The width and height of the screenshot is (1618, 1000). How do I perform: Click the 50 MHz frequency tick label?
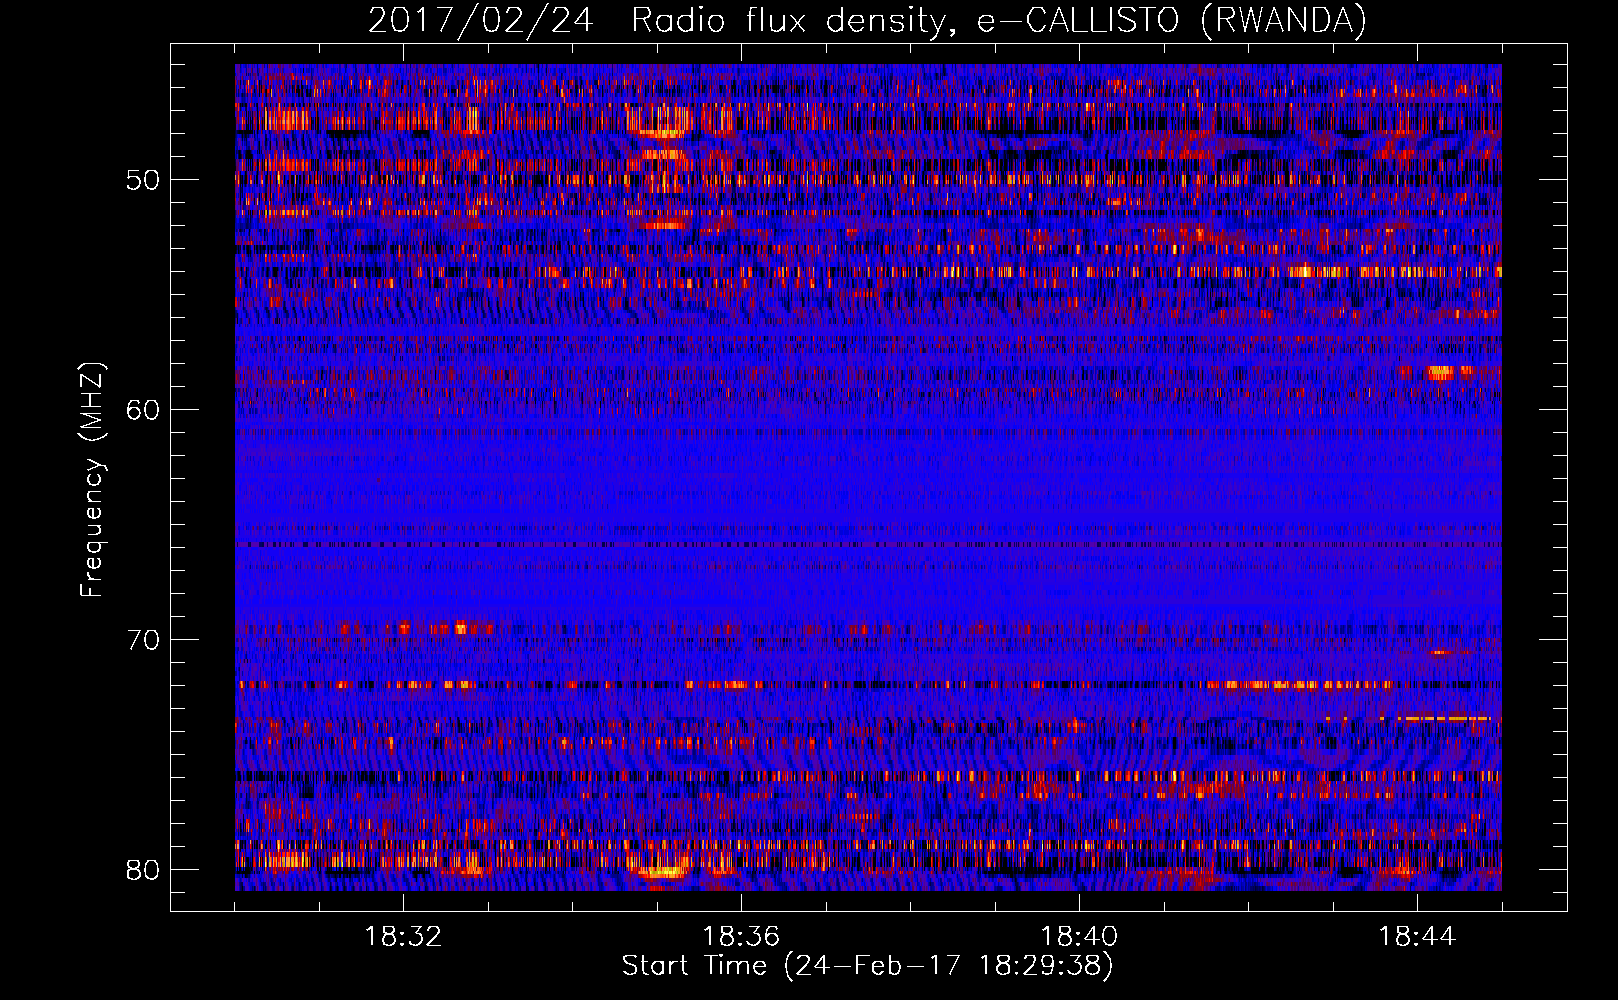(x=143, y=180)
